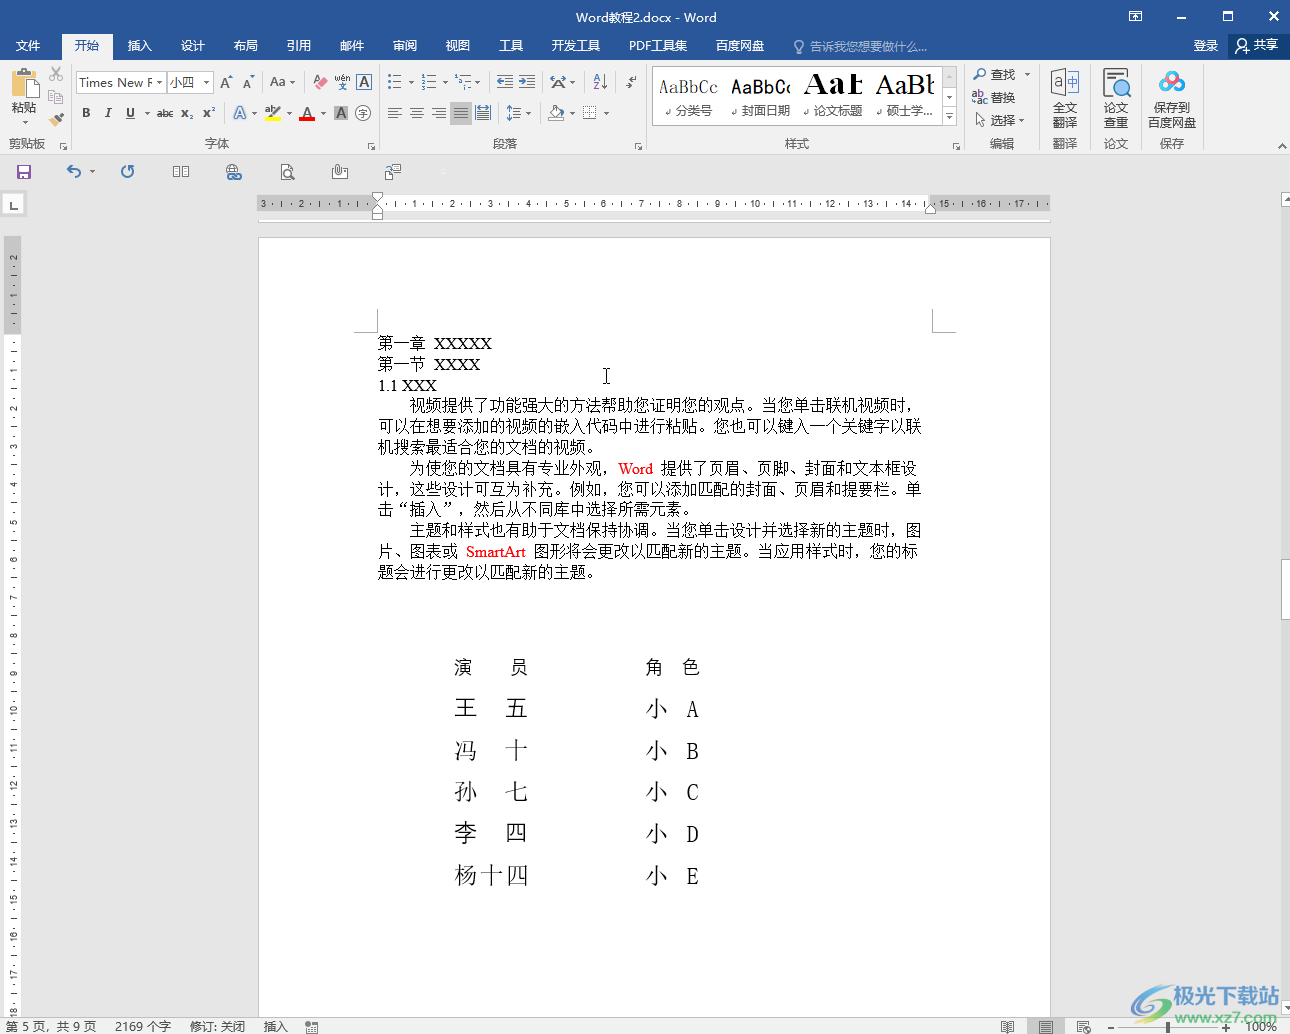Open the undo history dropdown arrow
Screen dimensions: 1290x1034
tap(92, 172)
